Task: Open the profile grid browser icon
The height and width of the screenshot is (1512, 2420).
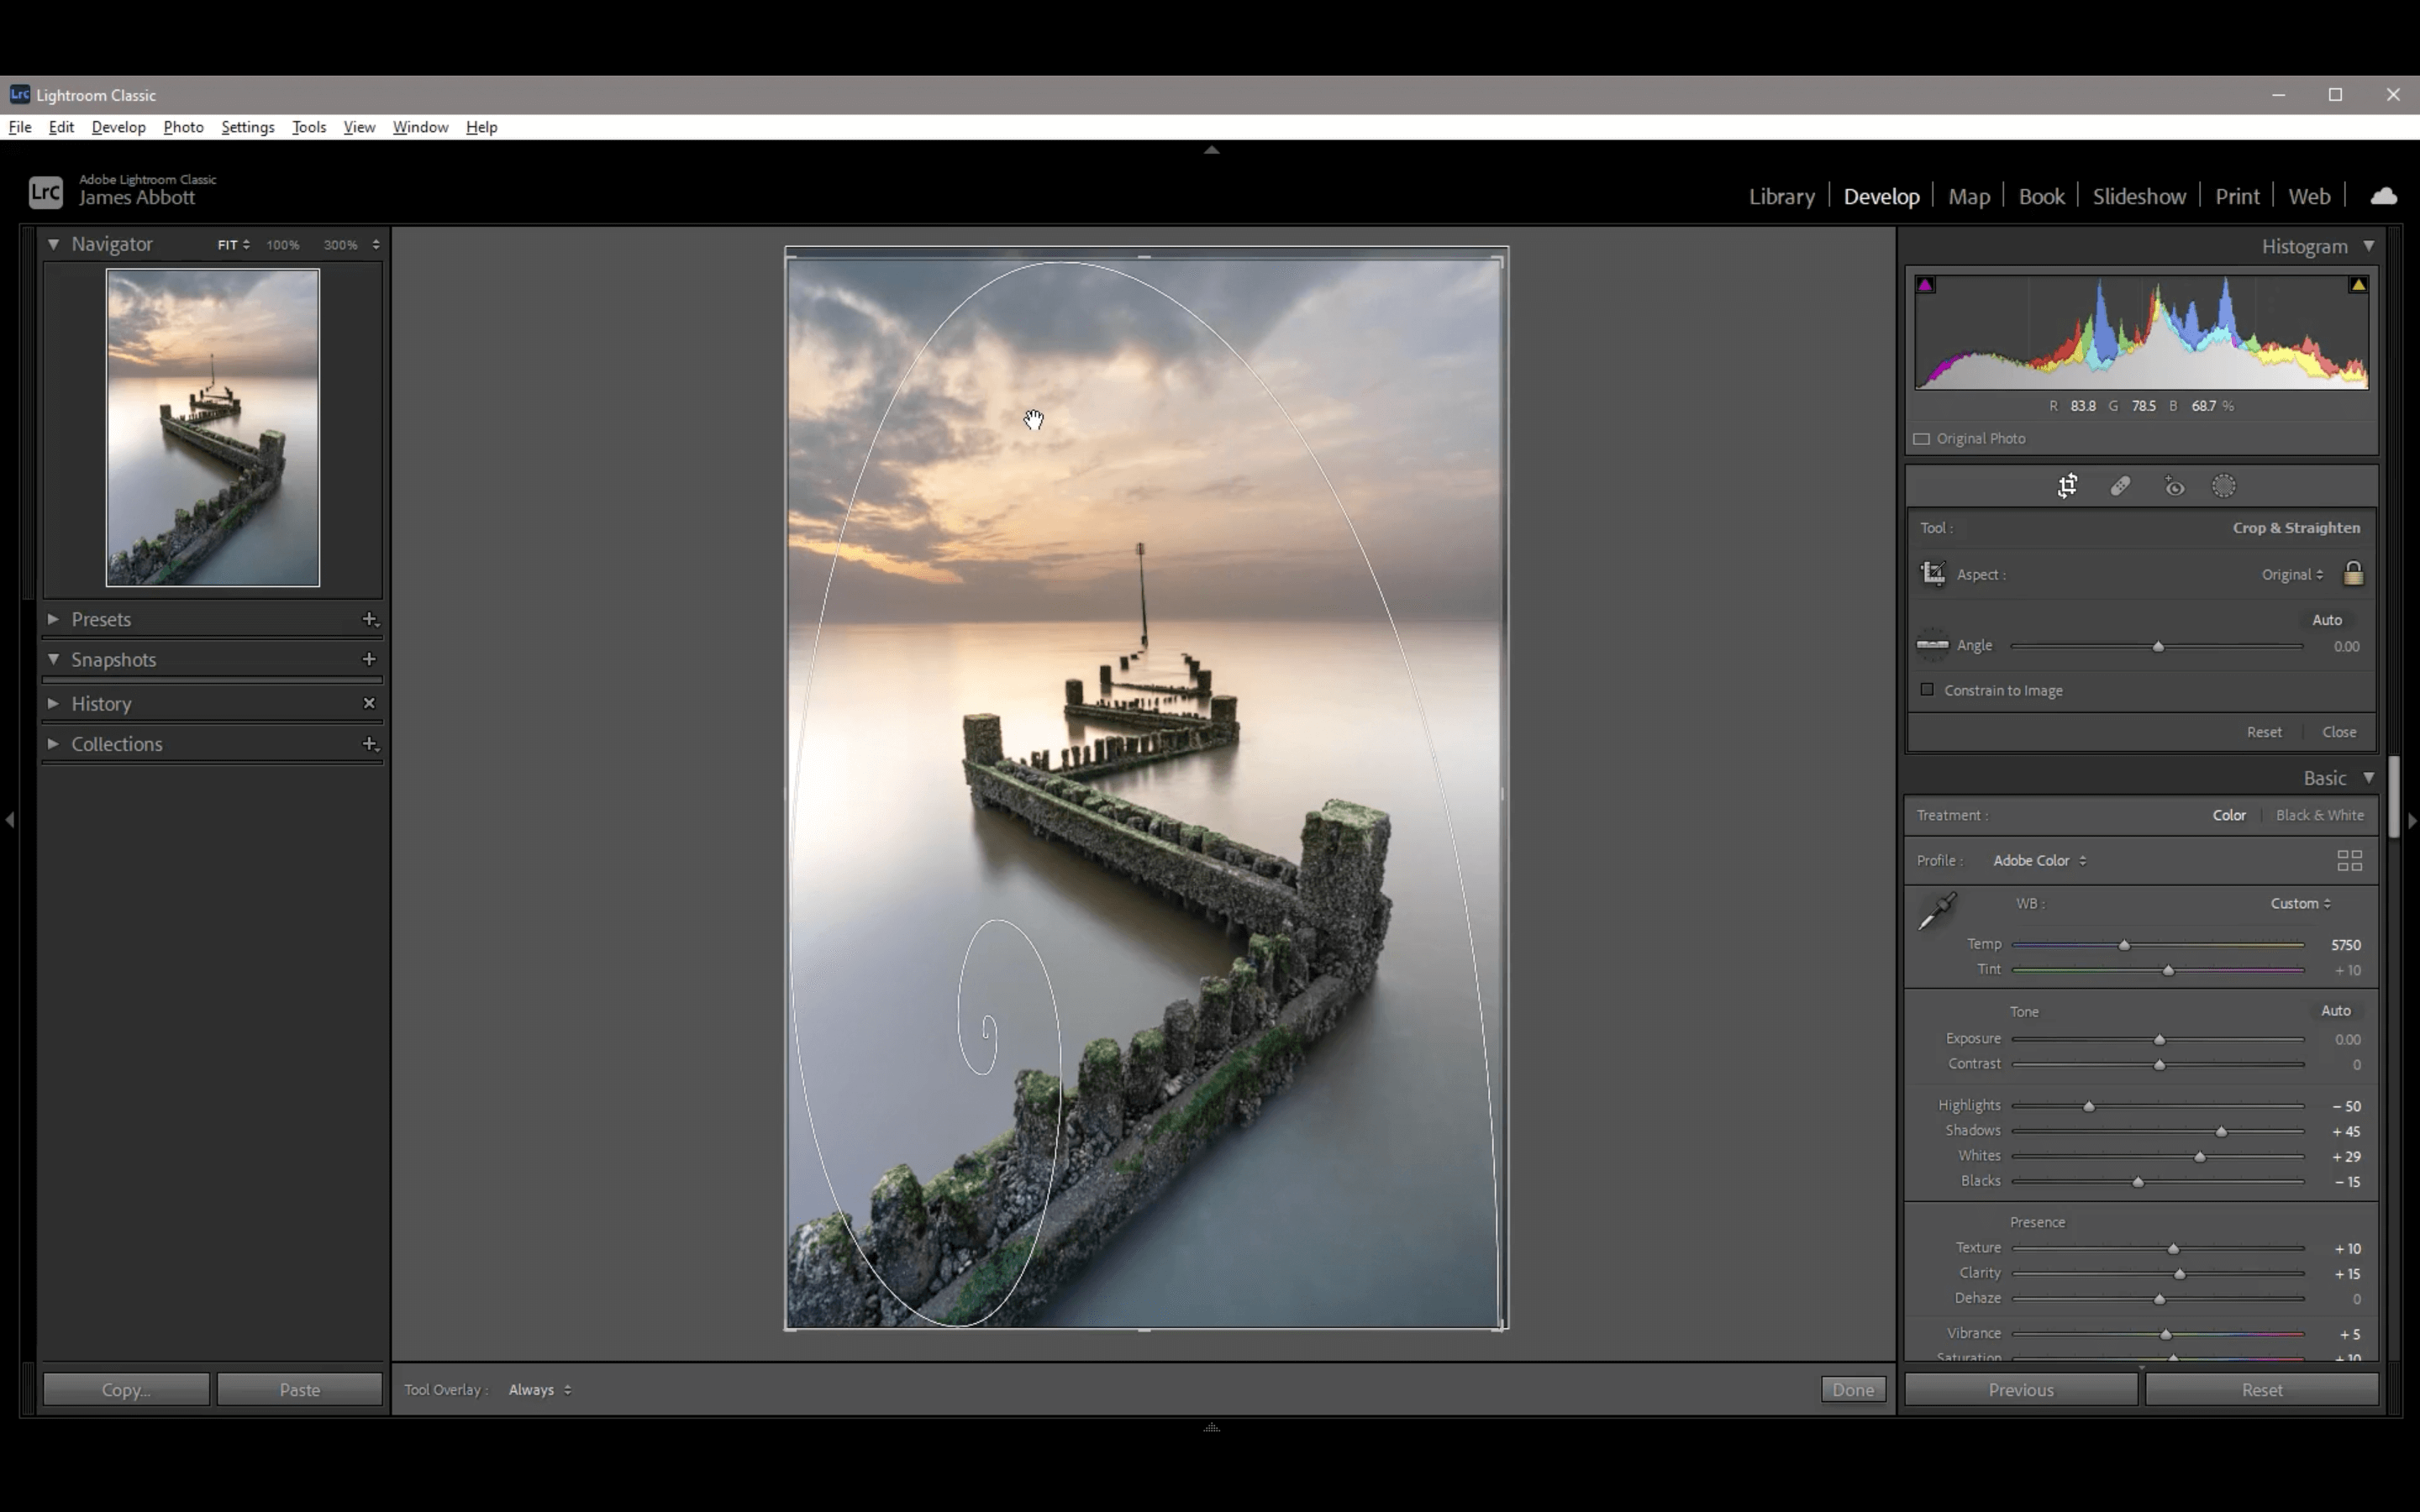Action: point(2349,860)
